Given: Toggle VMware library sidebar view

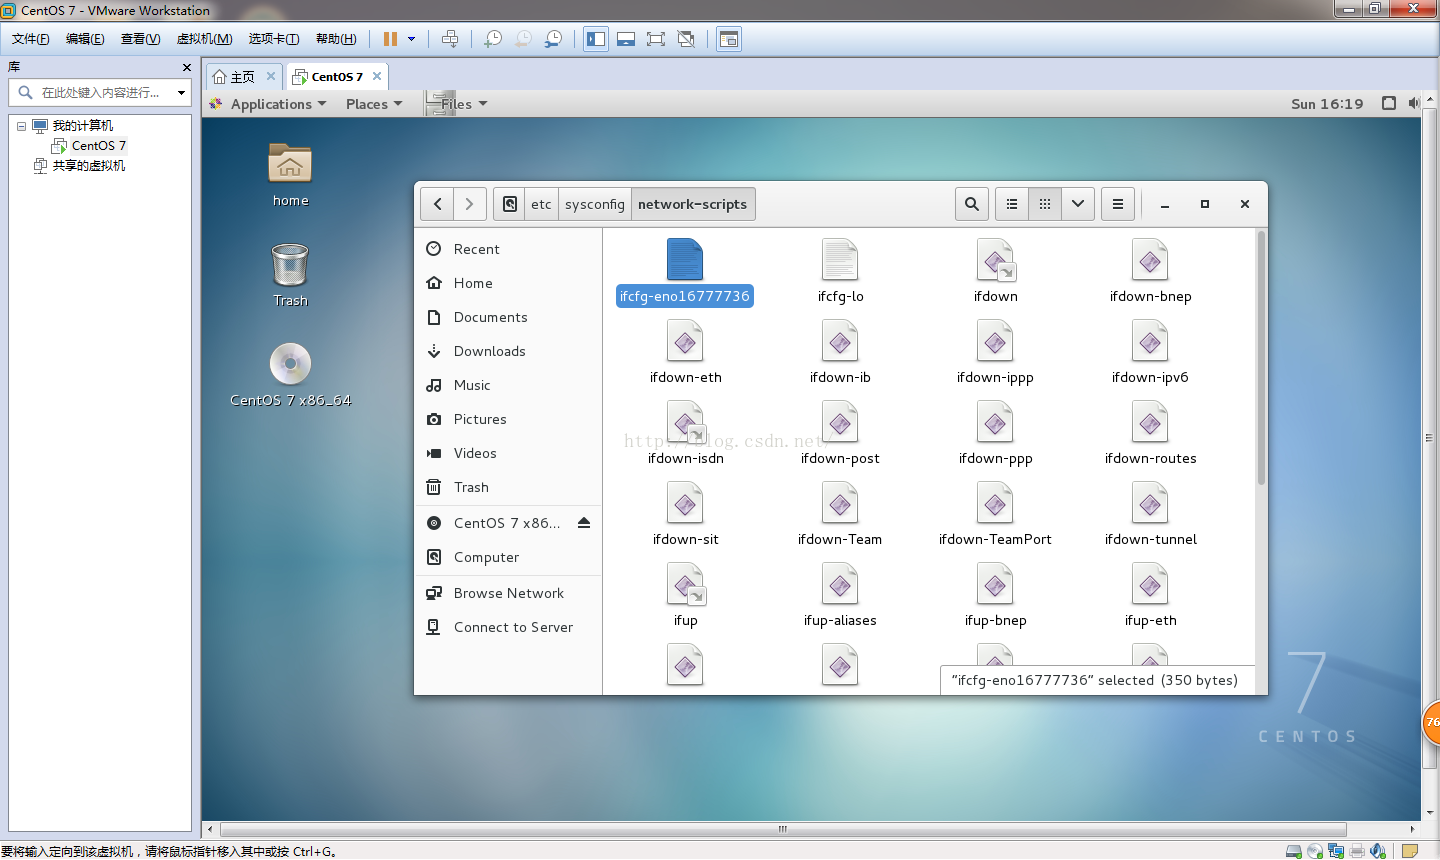Looking at the screenshot, I should pos(596,39).
